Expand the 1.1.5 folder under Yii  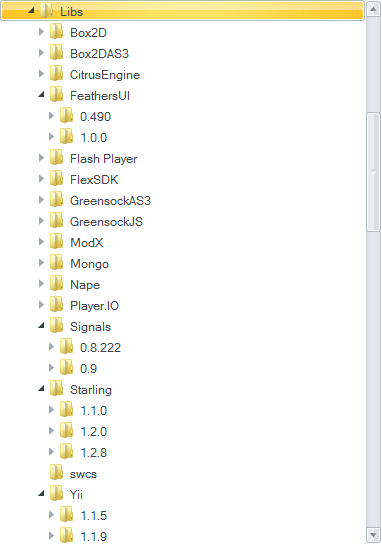pos(51,515)
